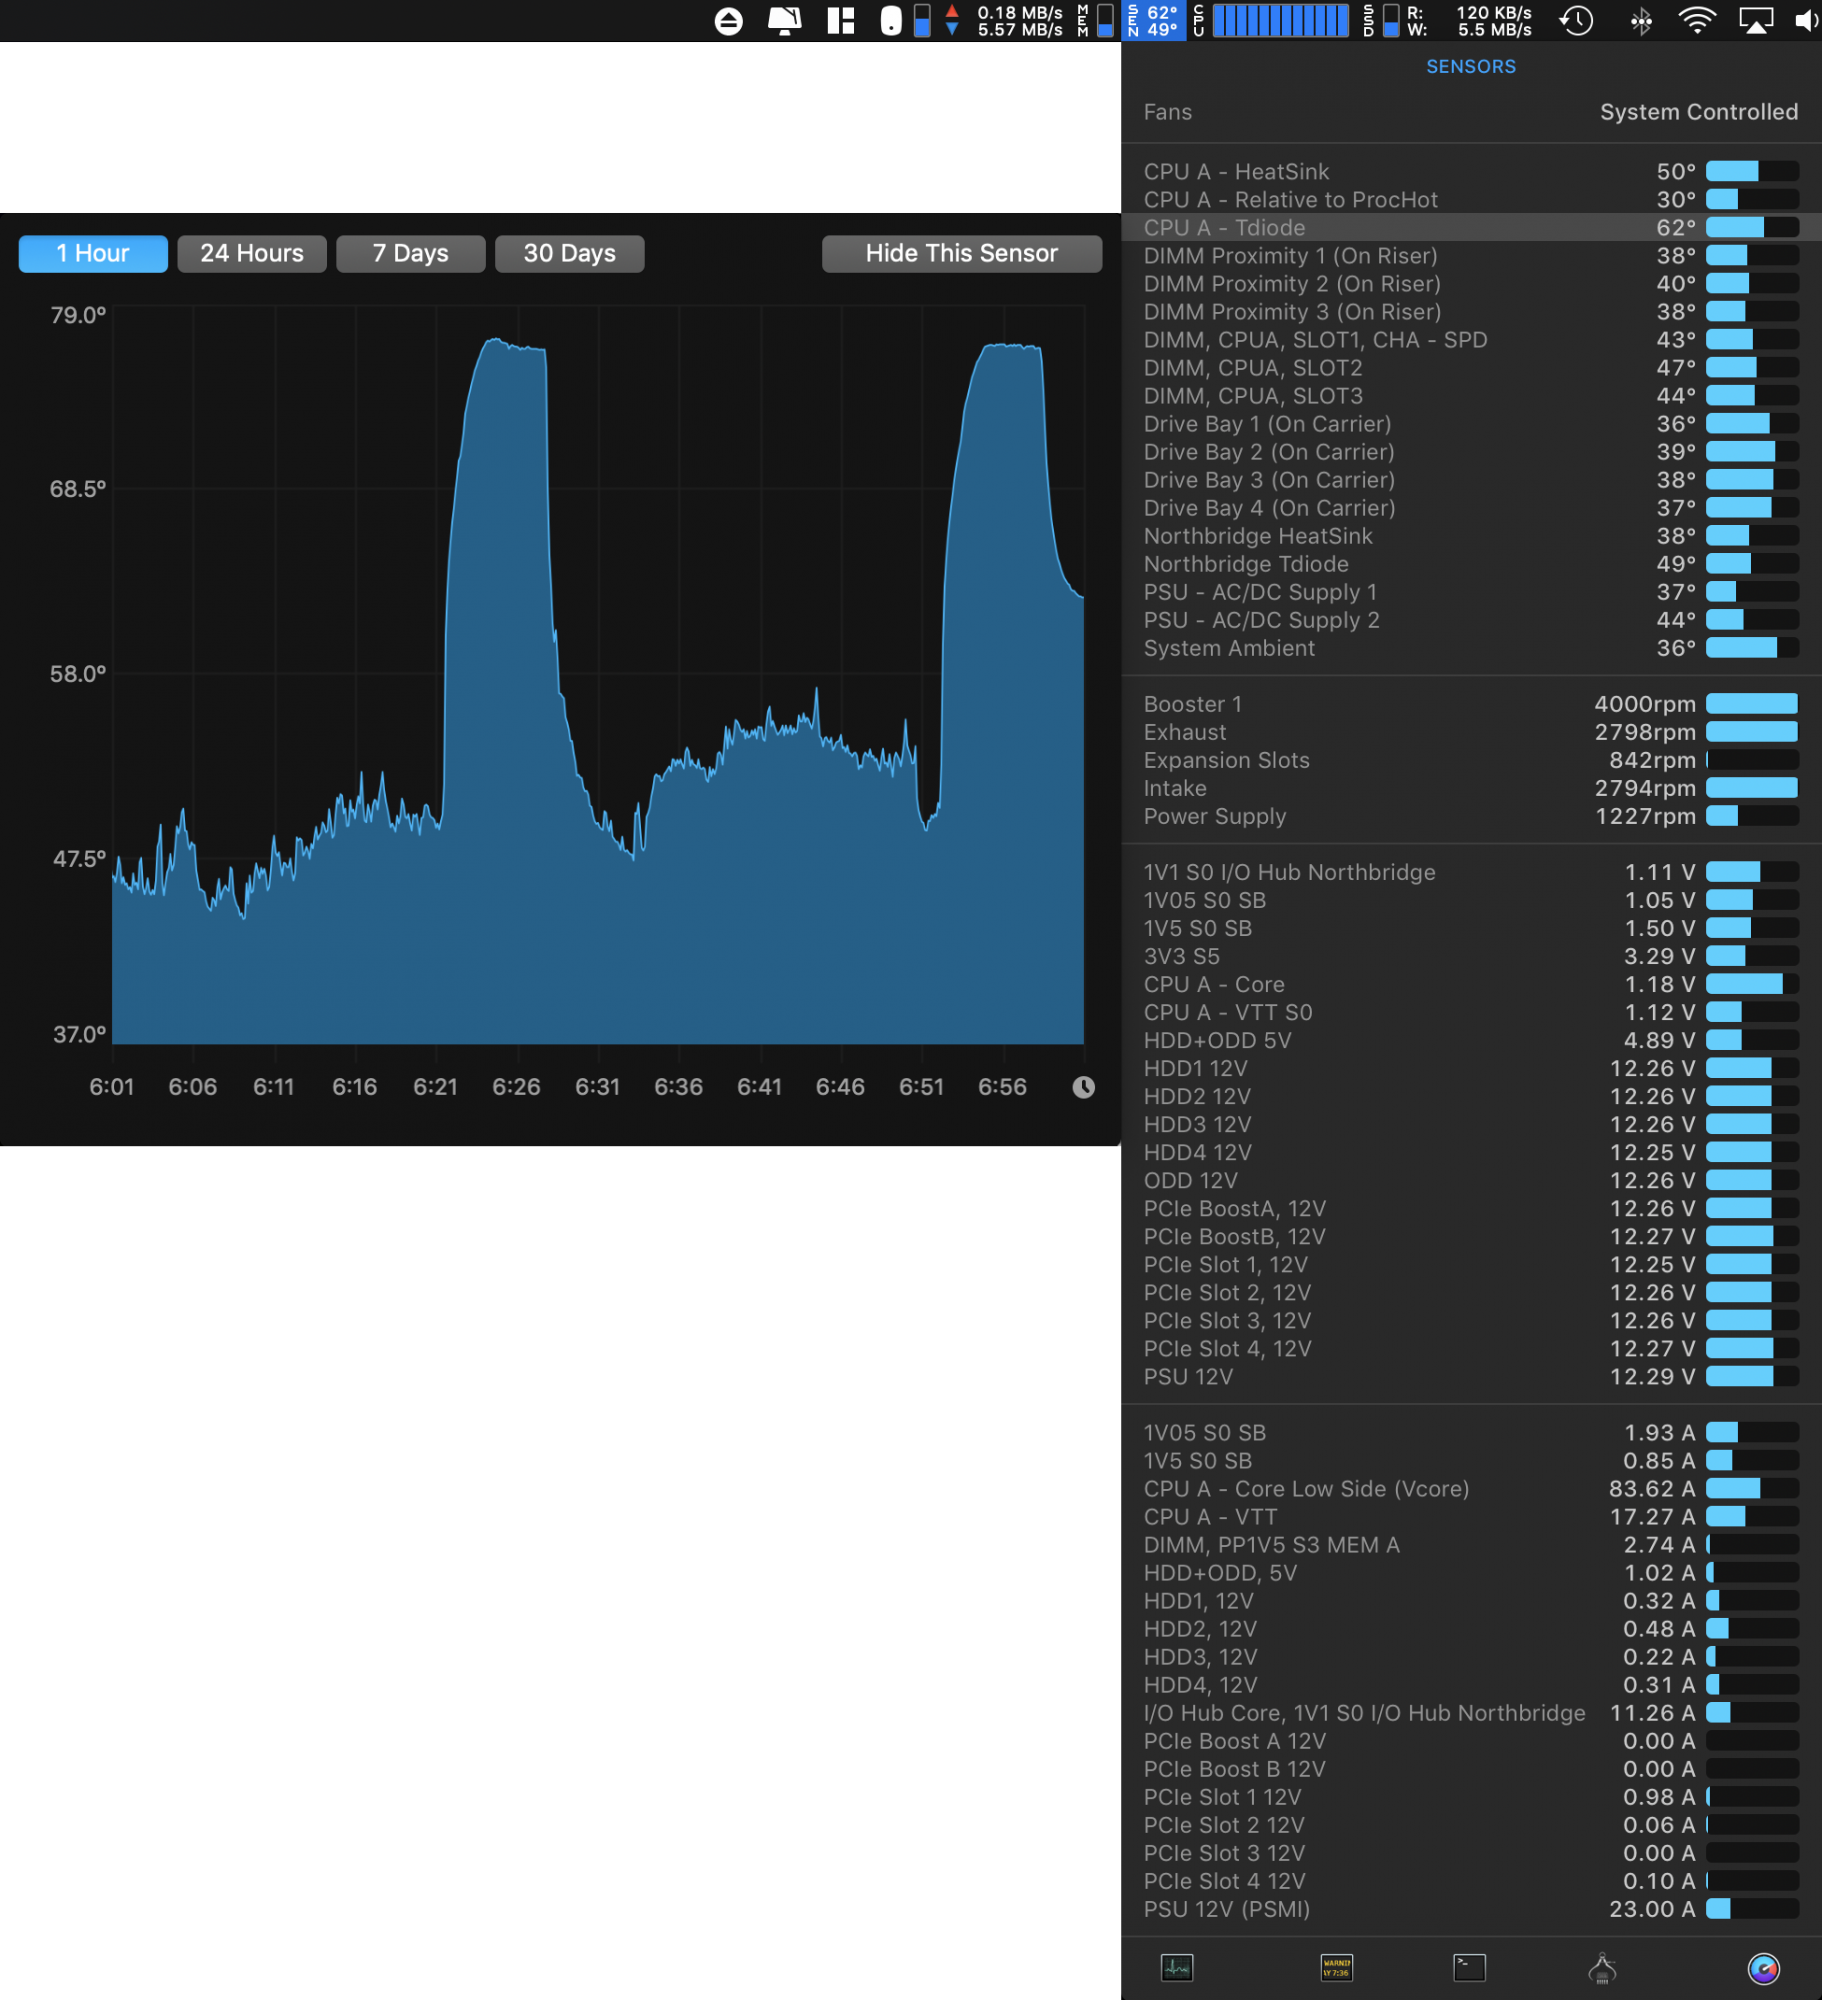Select HDD+ODD 5V voltage row
The image size is (1822, 2000).
coord(1471,1040)
